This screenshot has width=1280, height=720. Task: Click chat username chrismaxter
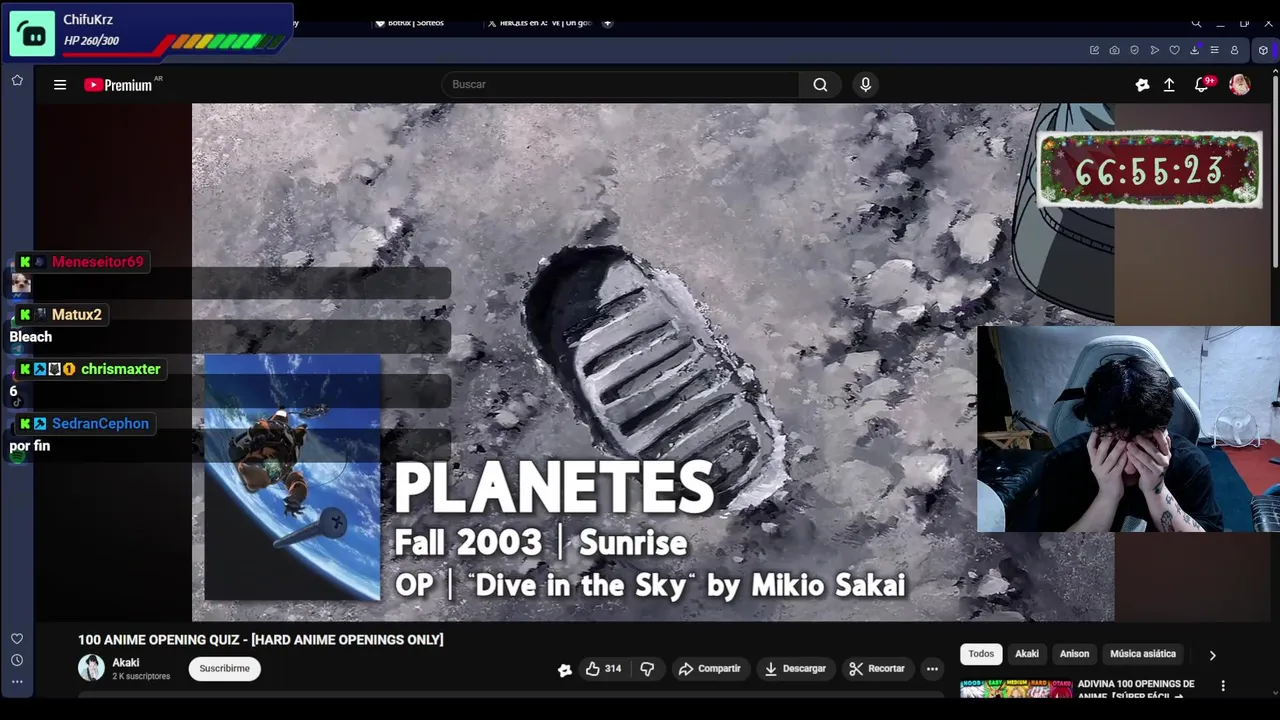pos(121,369)
